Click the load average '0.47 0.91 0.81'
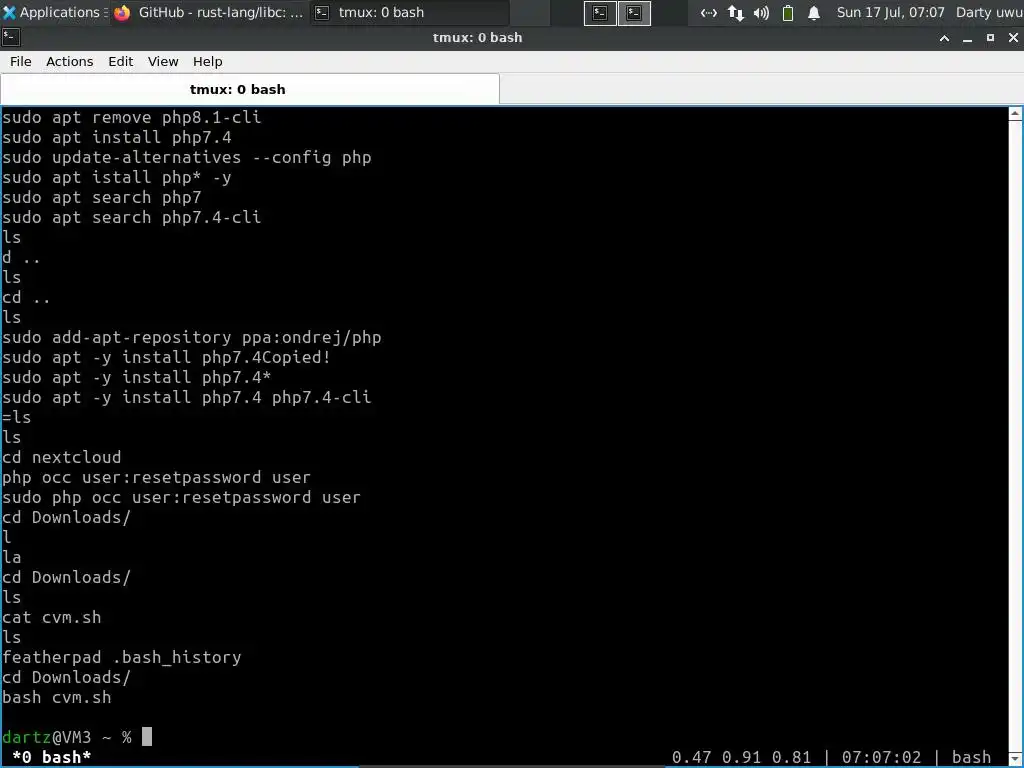Image resolution: width=1024 pixels, height=768 pixels. [x=741, y=757]
